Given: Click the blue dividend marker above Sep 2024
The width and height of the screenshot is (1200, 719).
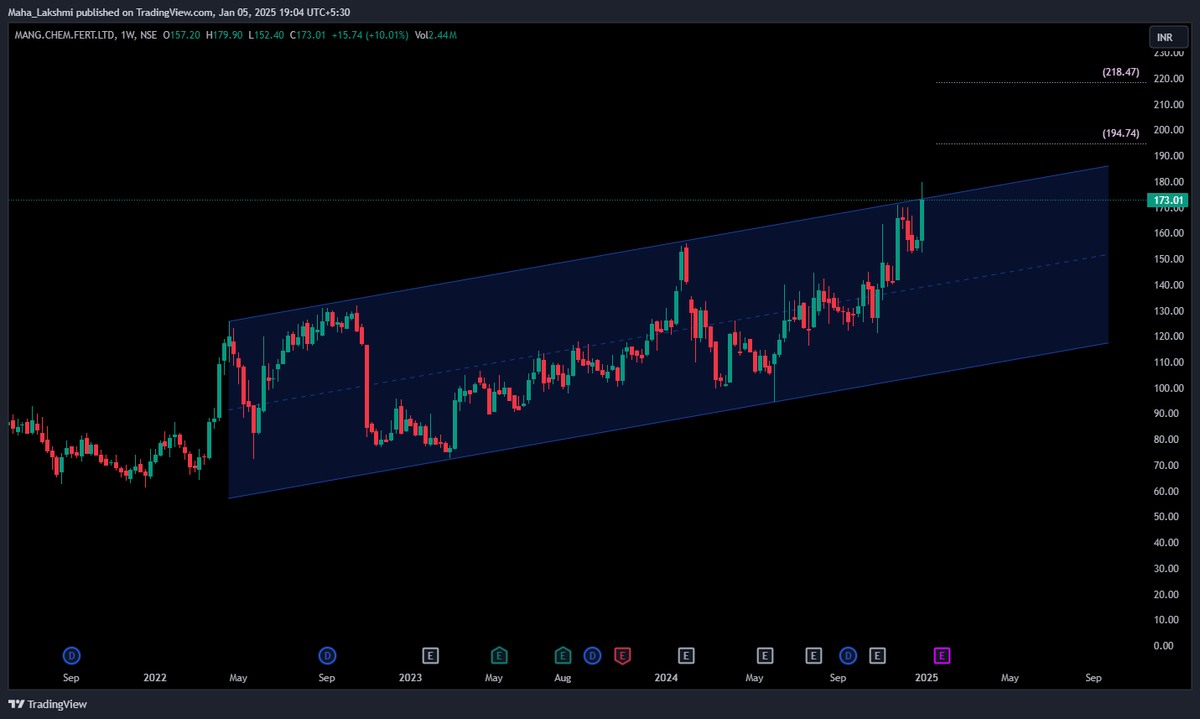Looking at the screenshot, I should coord(849,656).
